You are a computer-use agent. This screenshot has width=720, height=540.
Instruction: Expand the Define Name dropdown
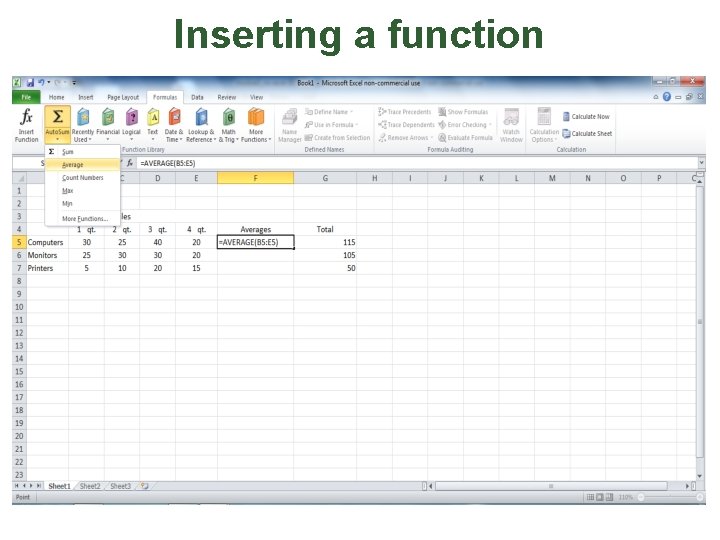click(351, 112)
